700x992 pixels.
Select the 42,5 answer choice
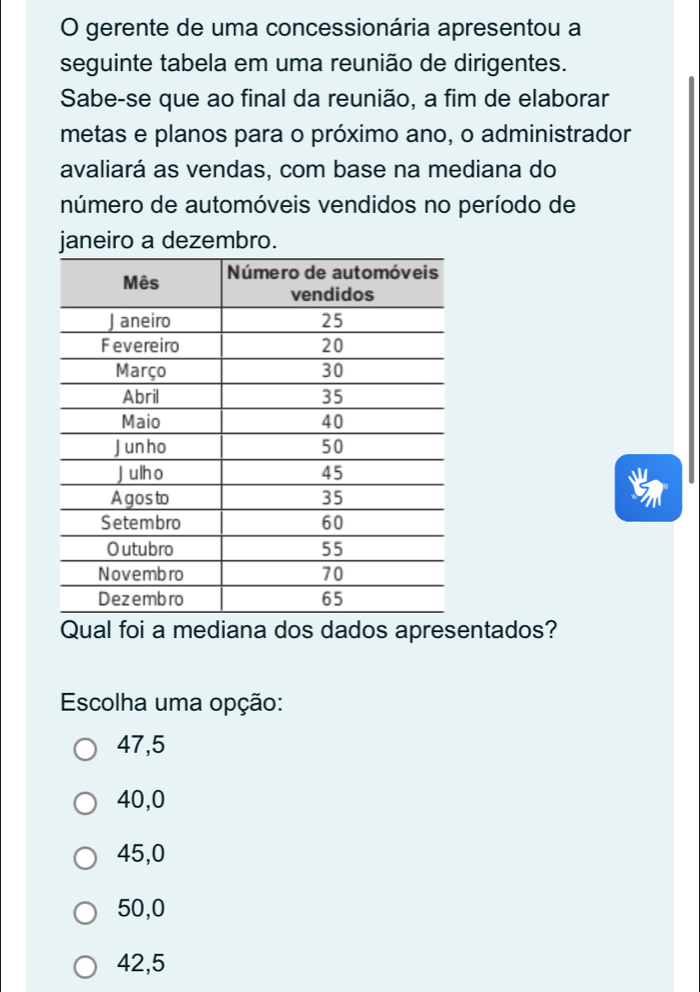(87, 965)
